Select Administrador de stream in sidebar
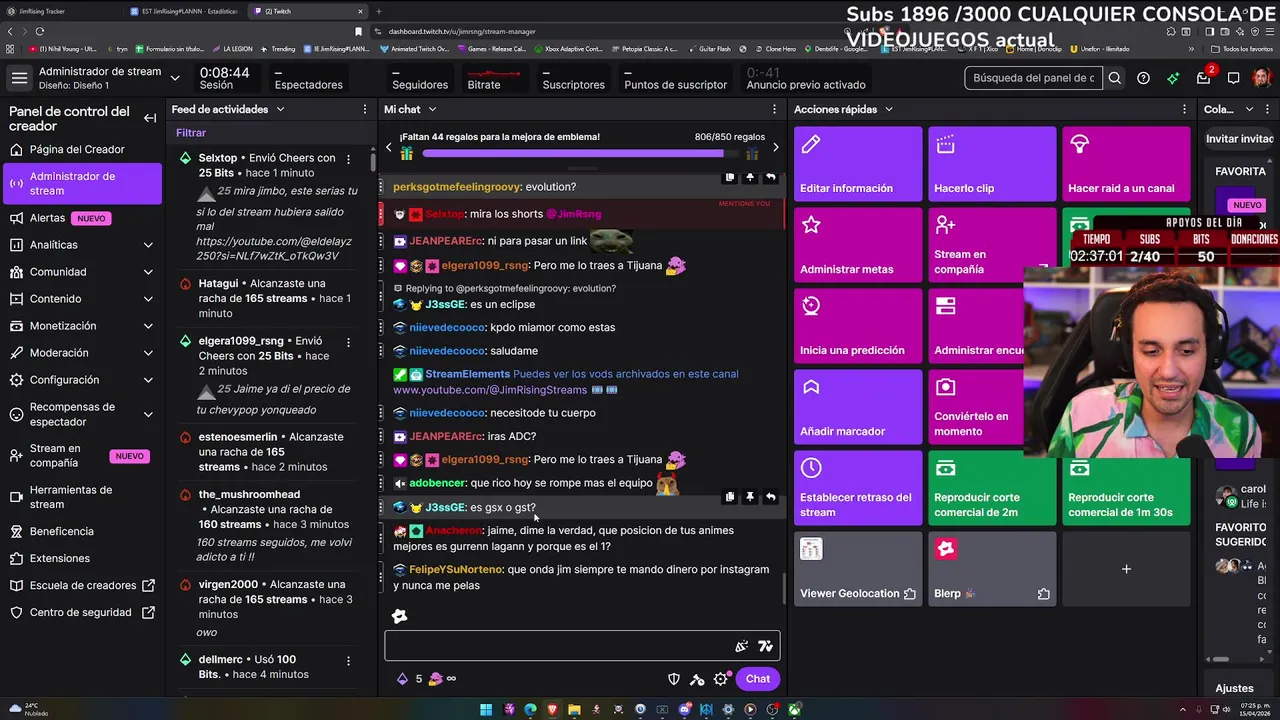The image size is (1280, 720). 81,183
